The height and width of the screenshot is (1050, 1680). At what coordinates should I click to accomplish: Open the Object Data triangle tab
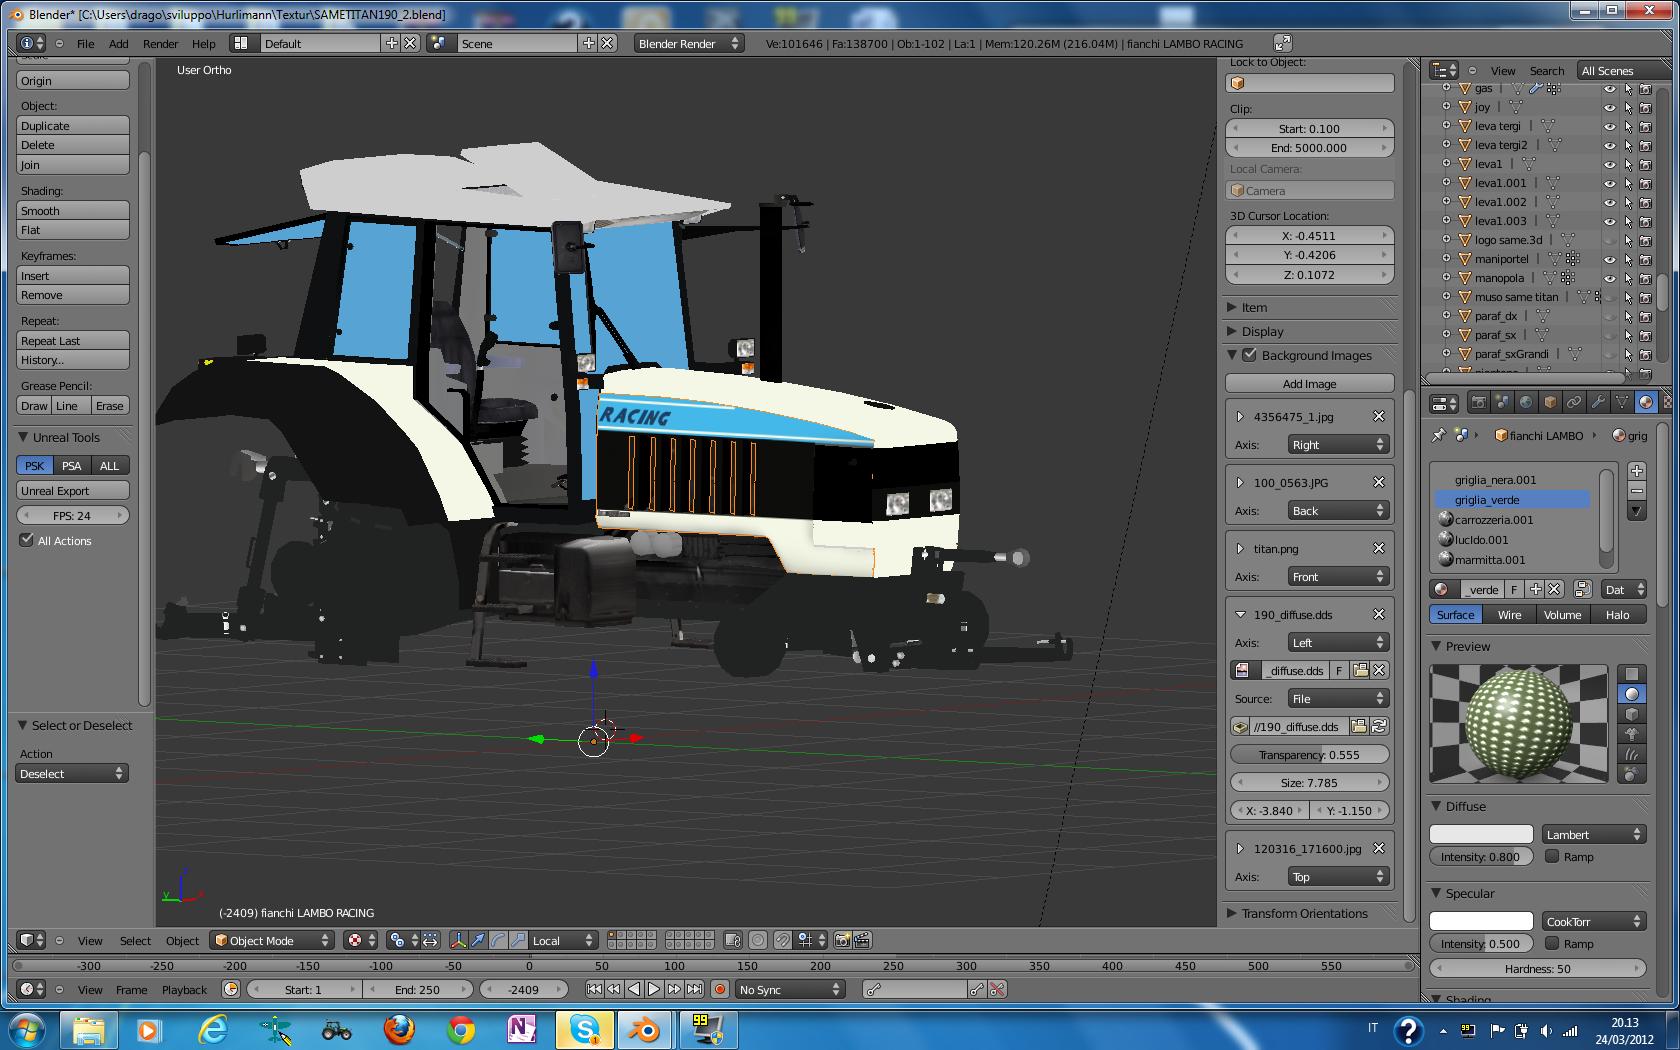[1622, 402]
